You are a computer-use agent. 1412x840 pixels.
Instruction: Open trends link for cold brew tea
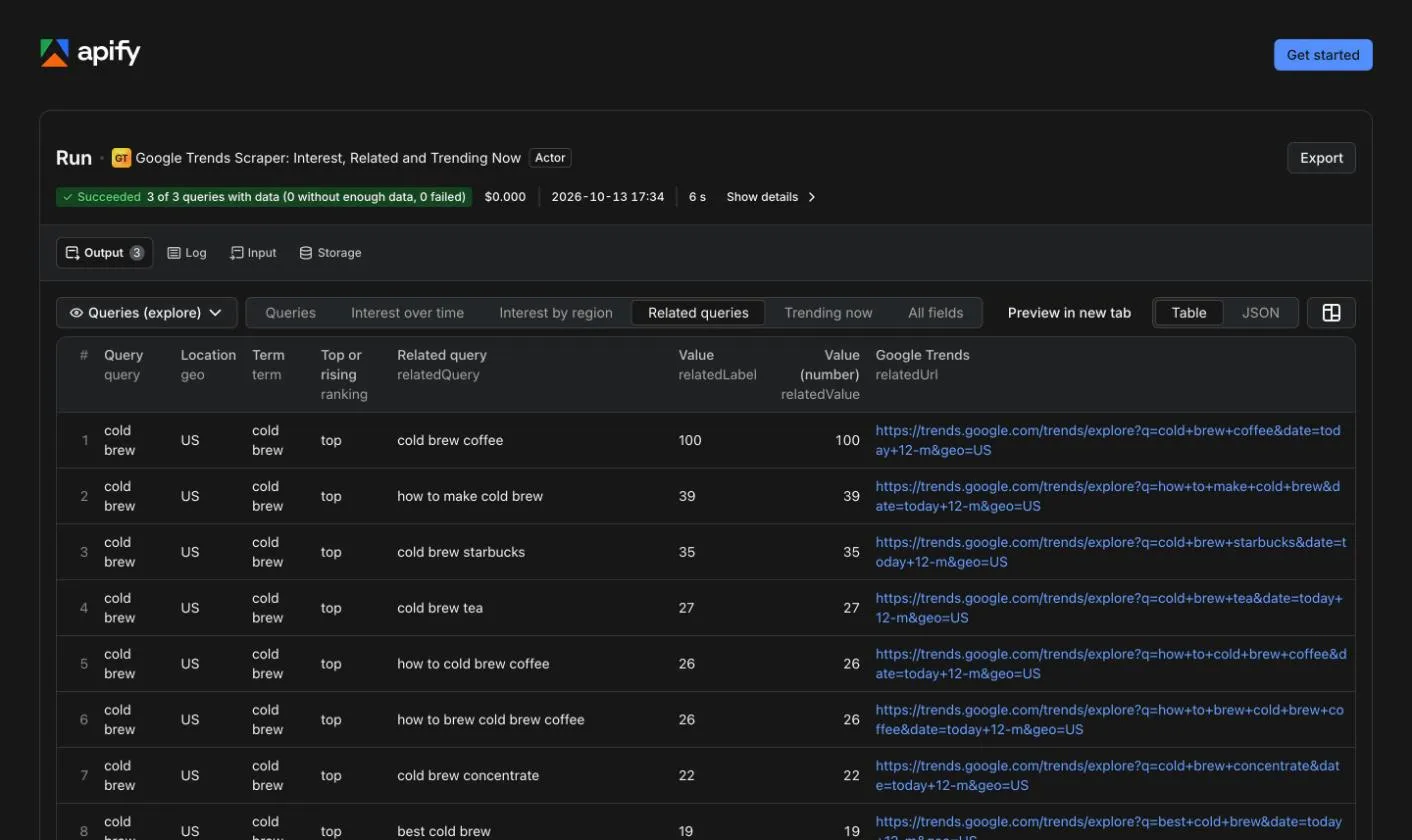[1109, 608]
